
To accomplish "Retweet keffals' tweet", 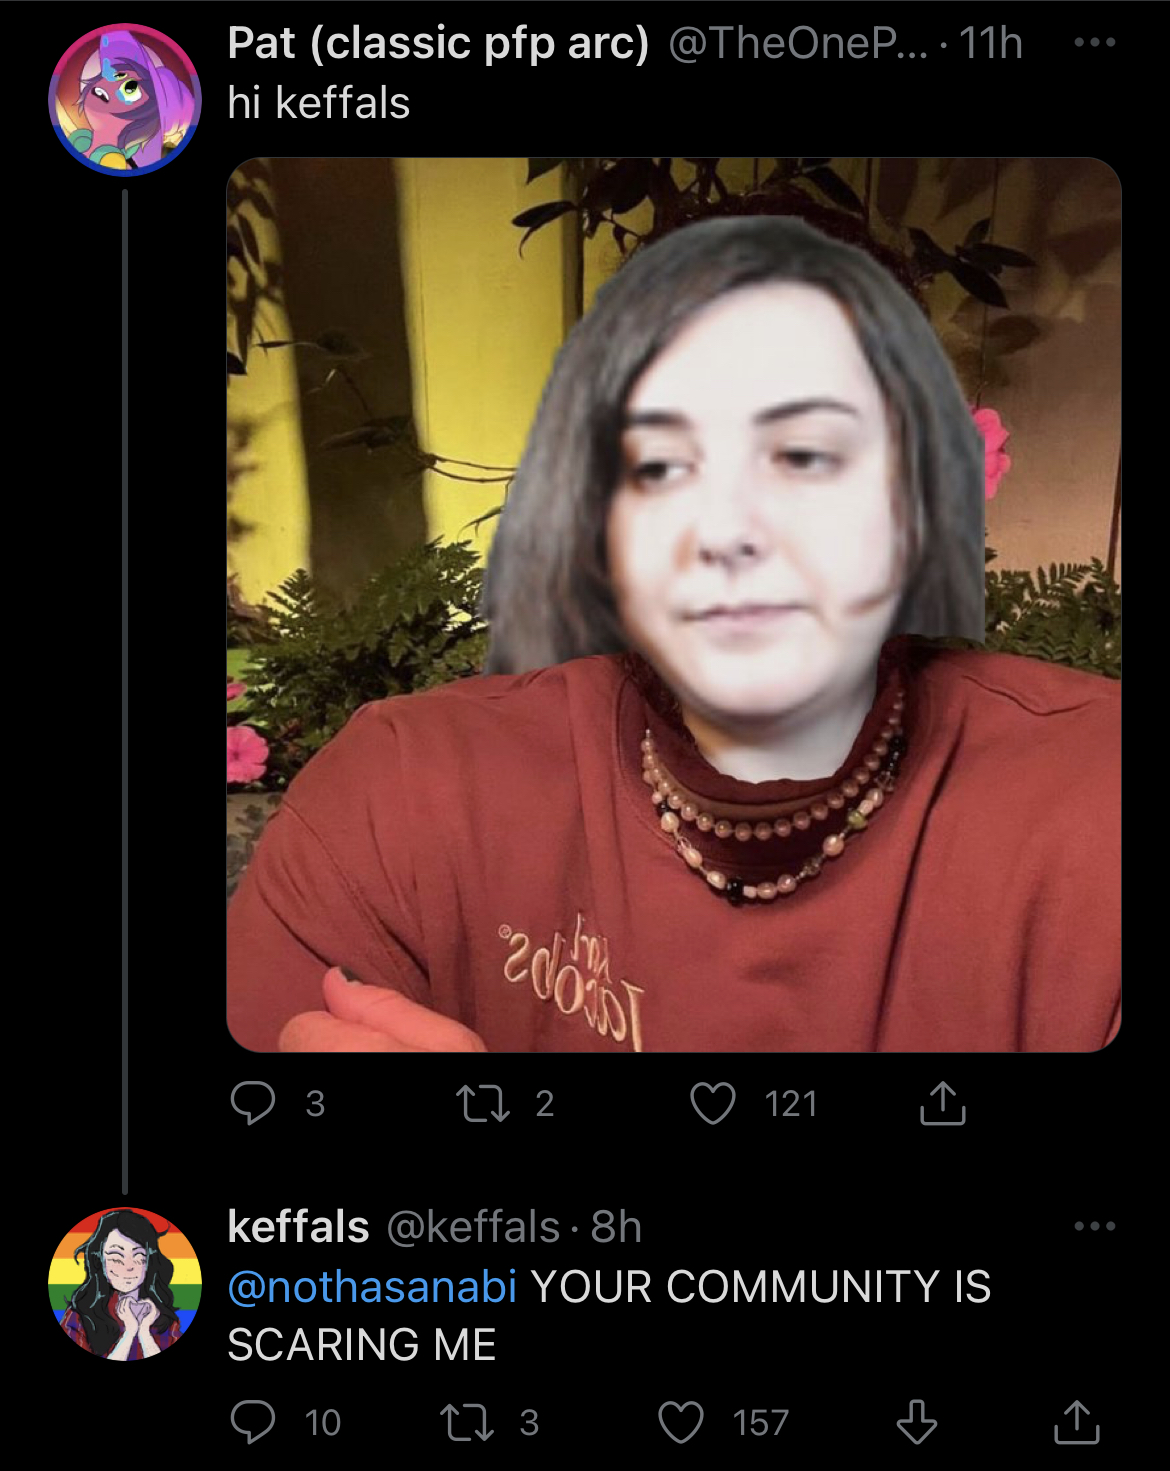I will [467, 1422].
